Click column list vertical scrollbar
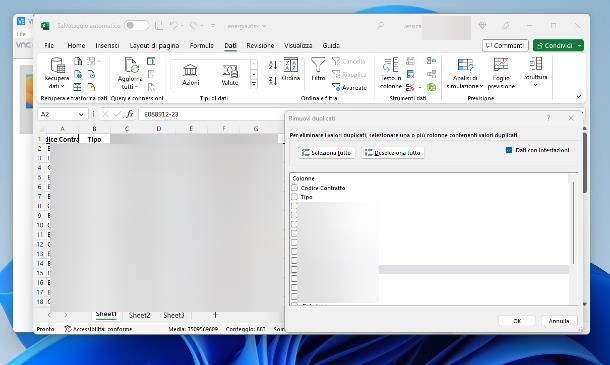Screen dimensions: 610x365 coord(573,223)
